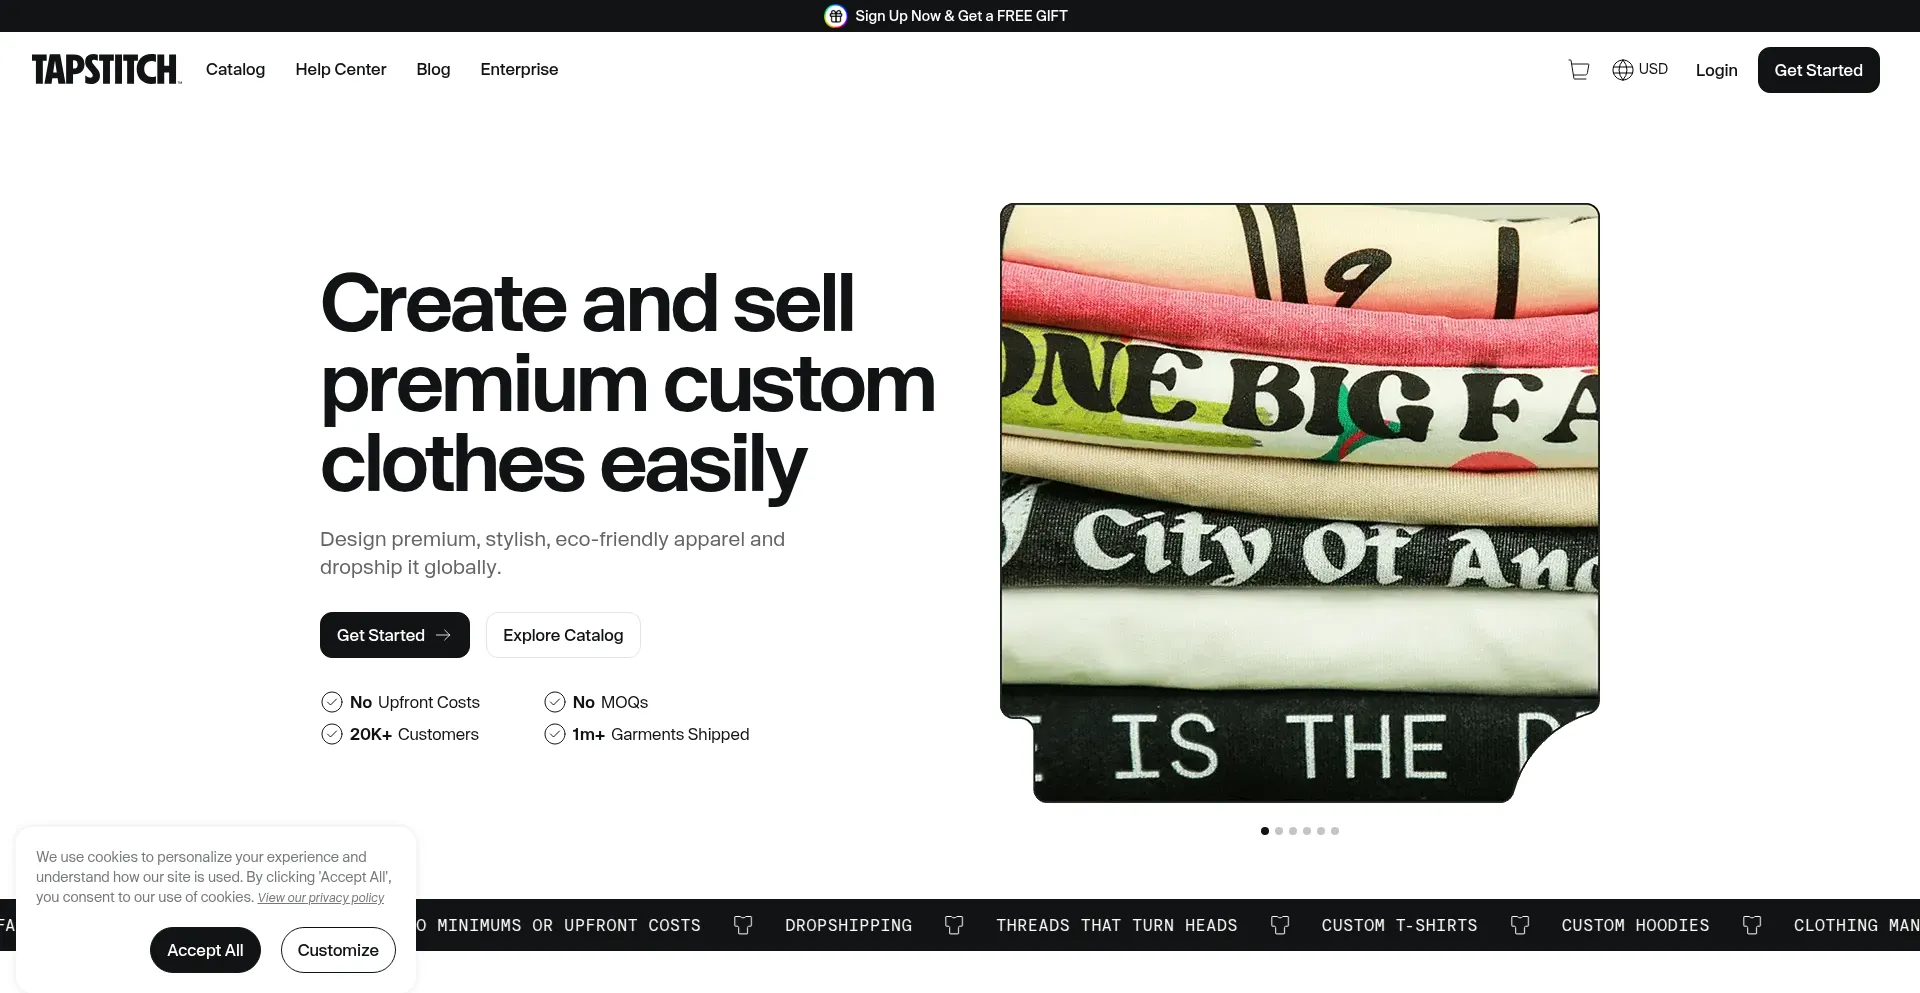
Task: Click checkmark icon beside Garments Shipped
Action: point(555,734)
